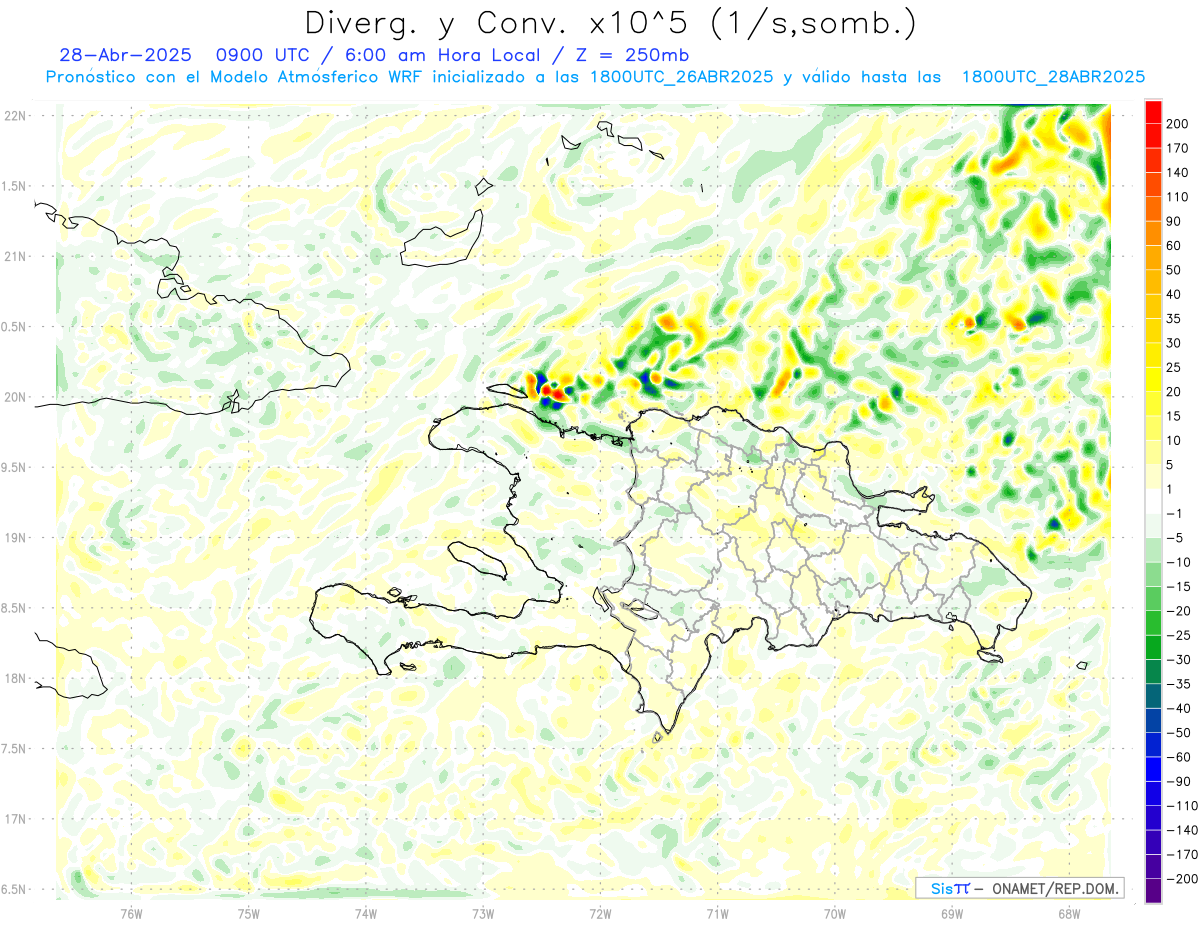
Task: Click the '-90' colorbar value
Action: click(x=1180, y=782)
